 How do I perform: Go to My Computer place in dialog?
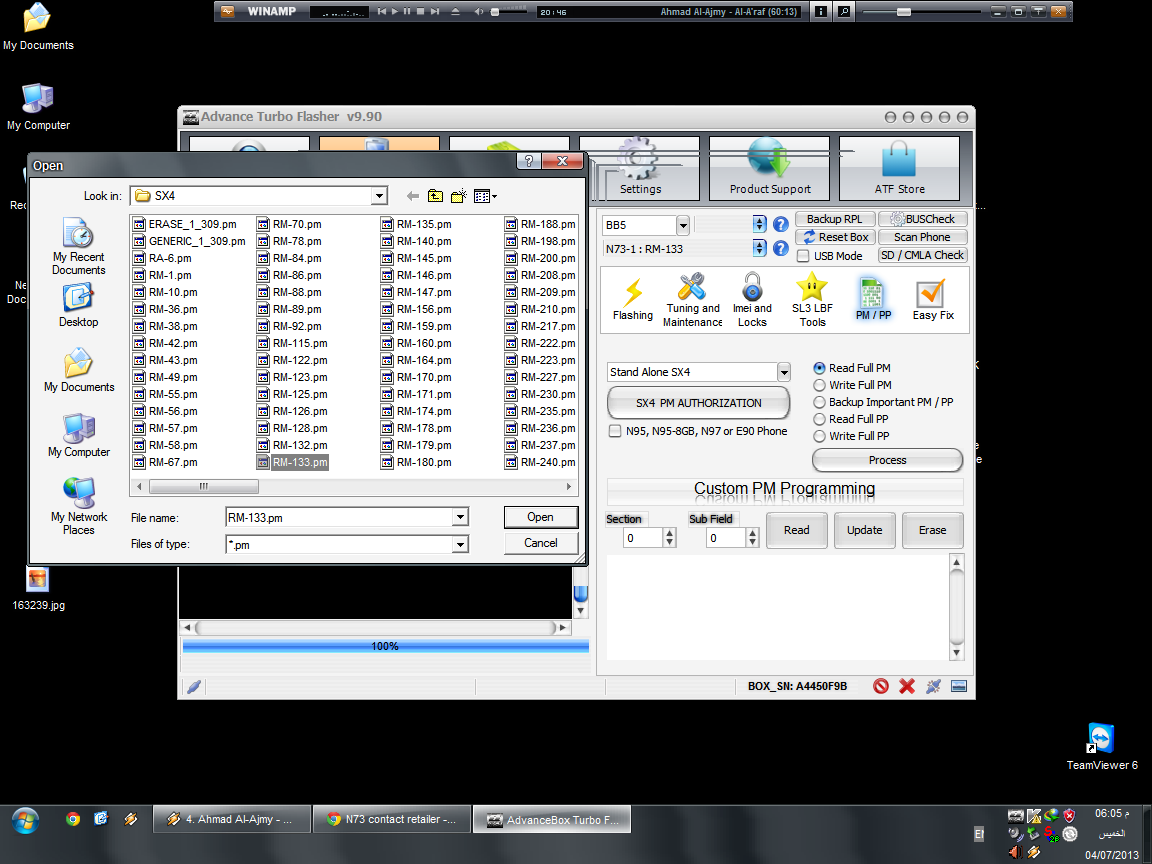point(79,436)
